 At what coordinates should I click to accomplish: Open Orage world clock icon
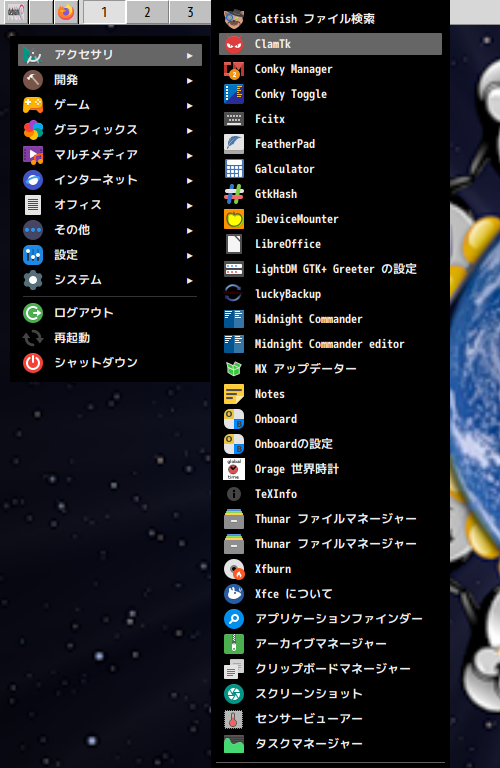234,469
